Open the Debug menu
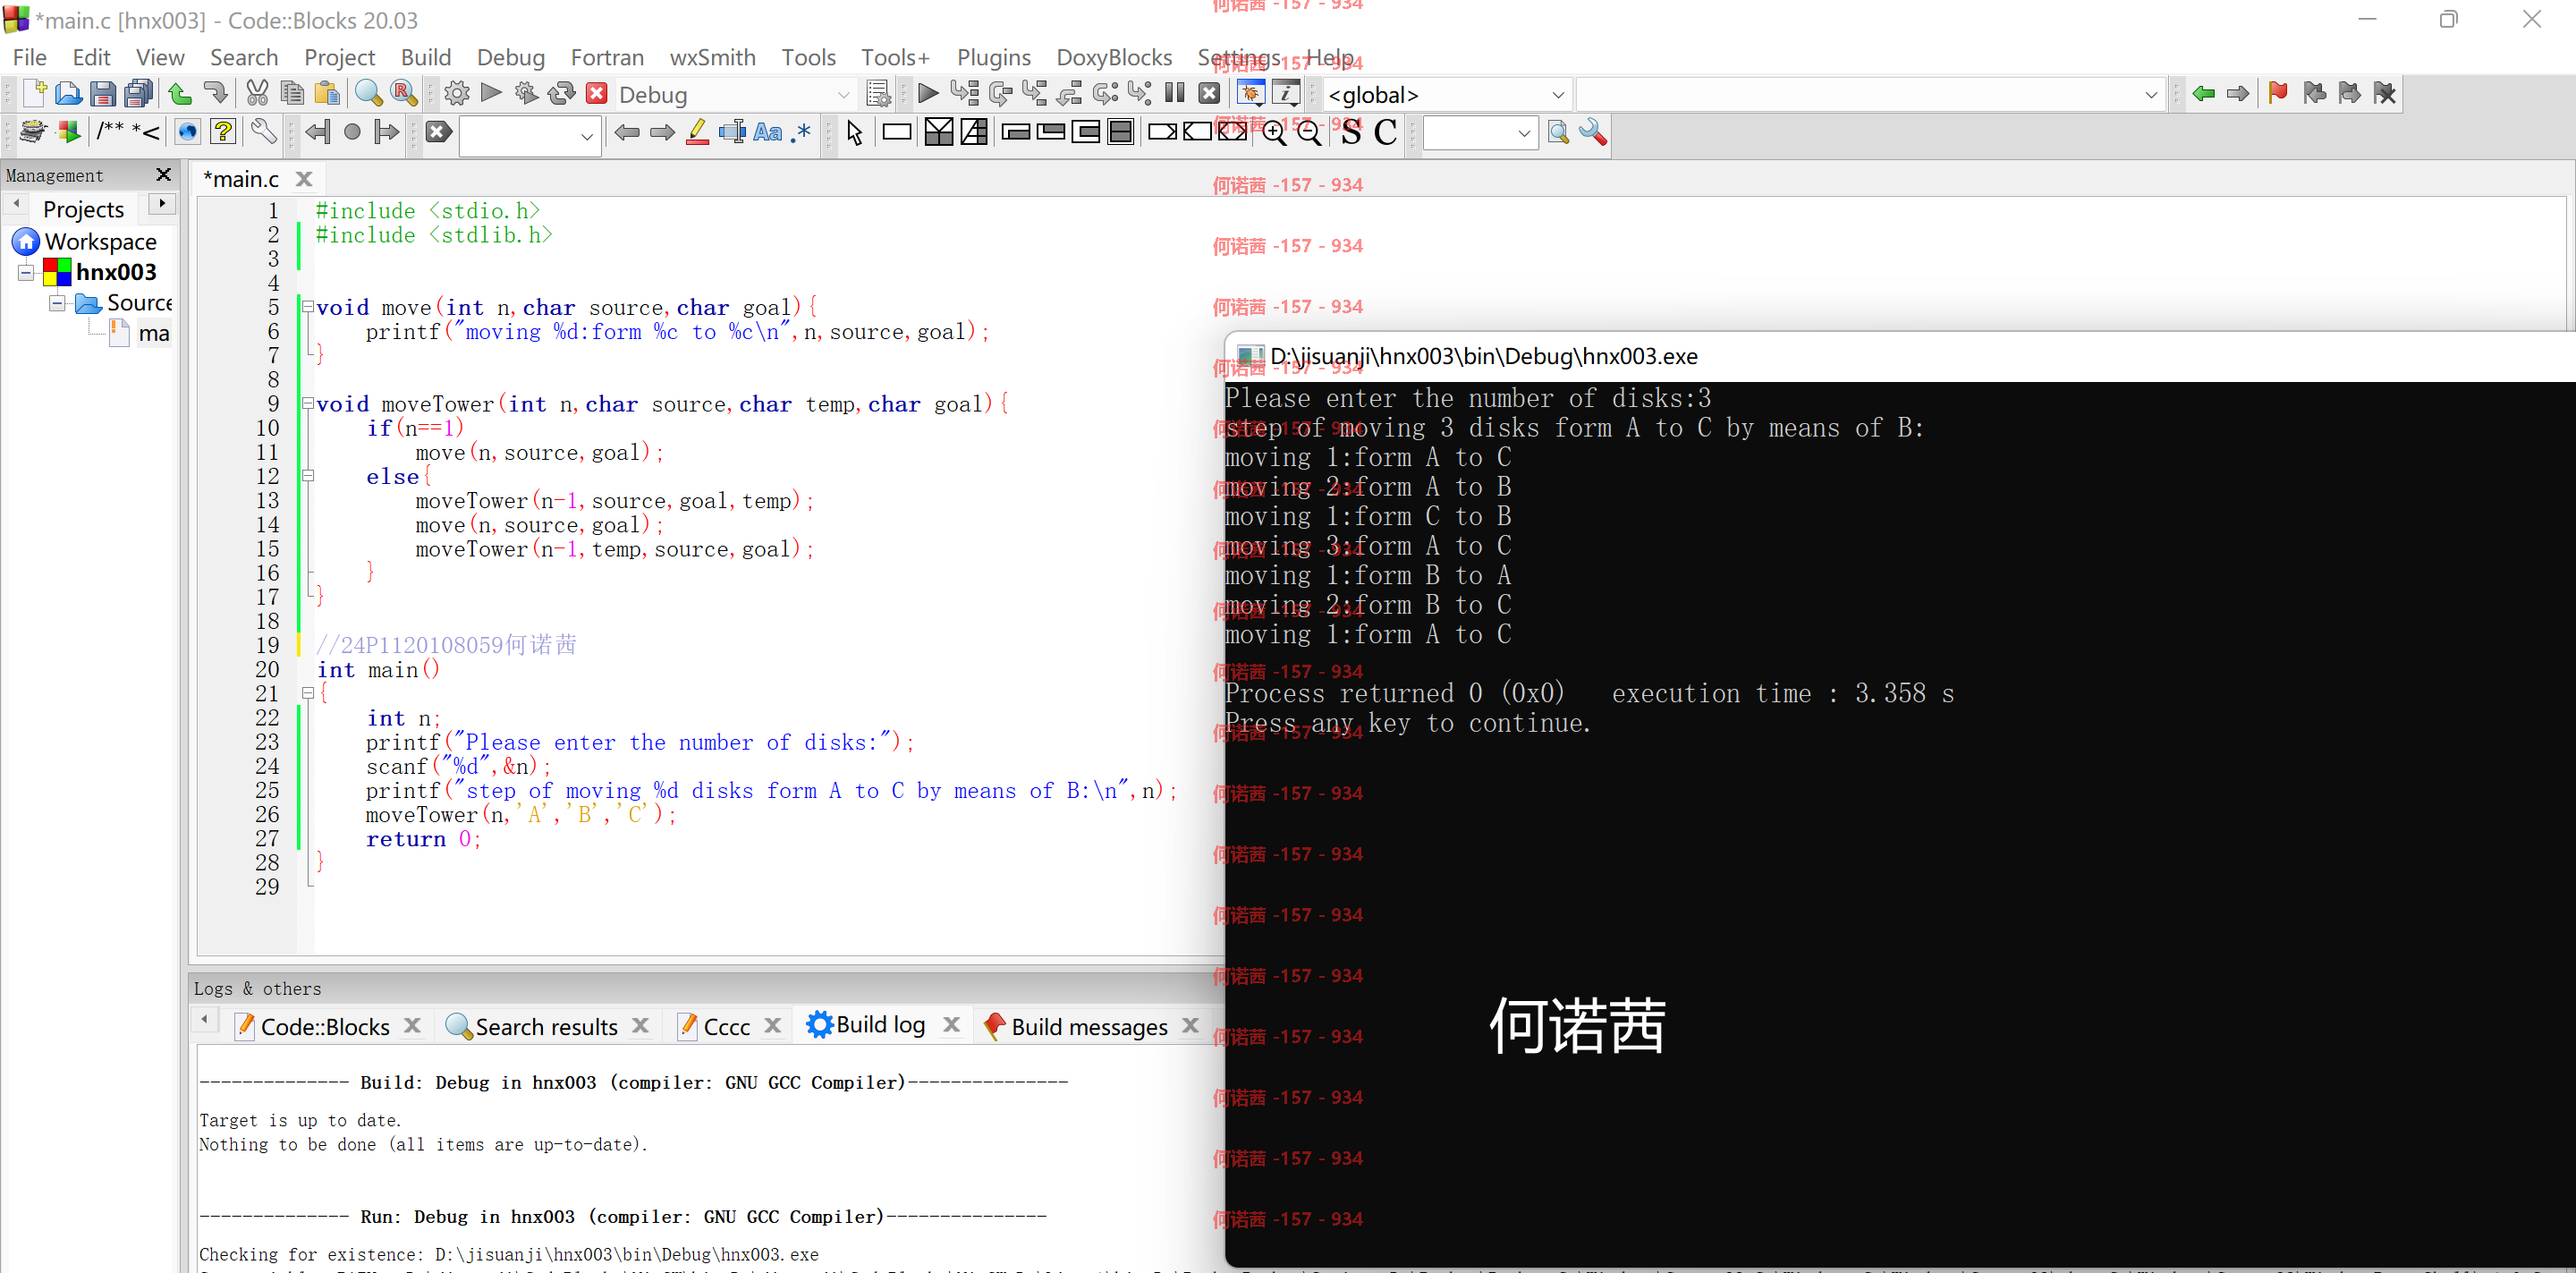The height and width of the screenshot is (1273, 2576). (510, 57)
